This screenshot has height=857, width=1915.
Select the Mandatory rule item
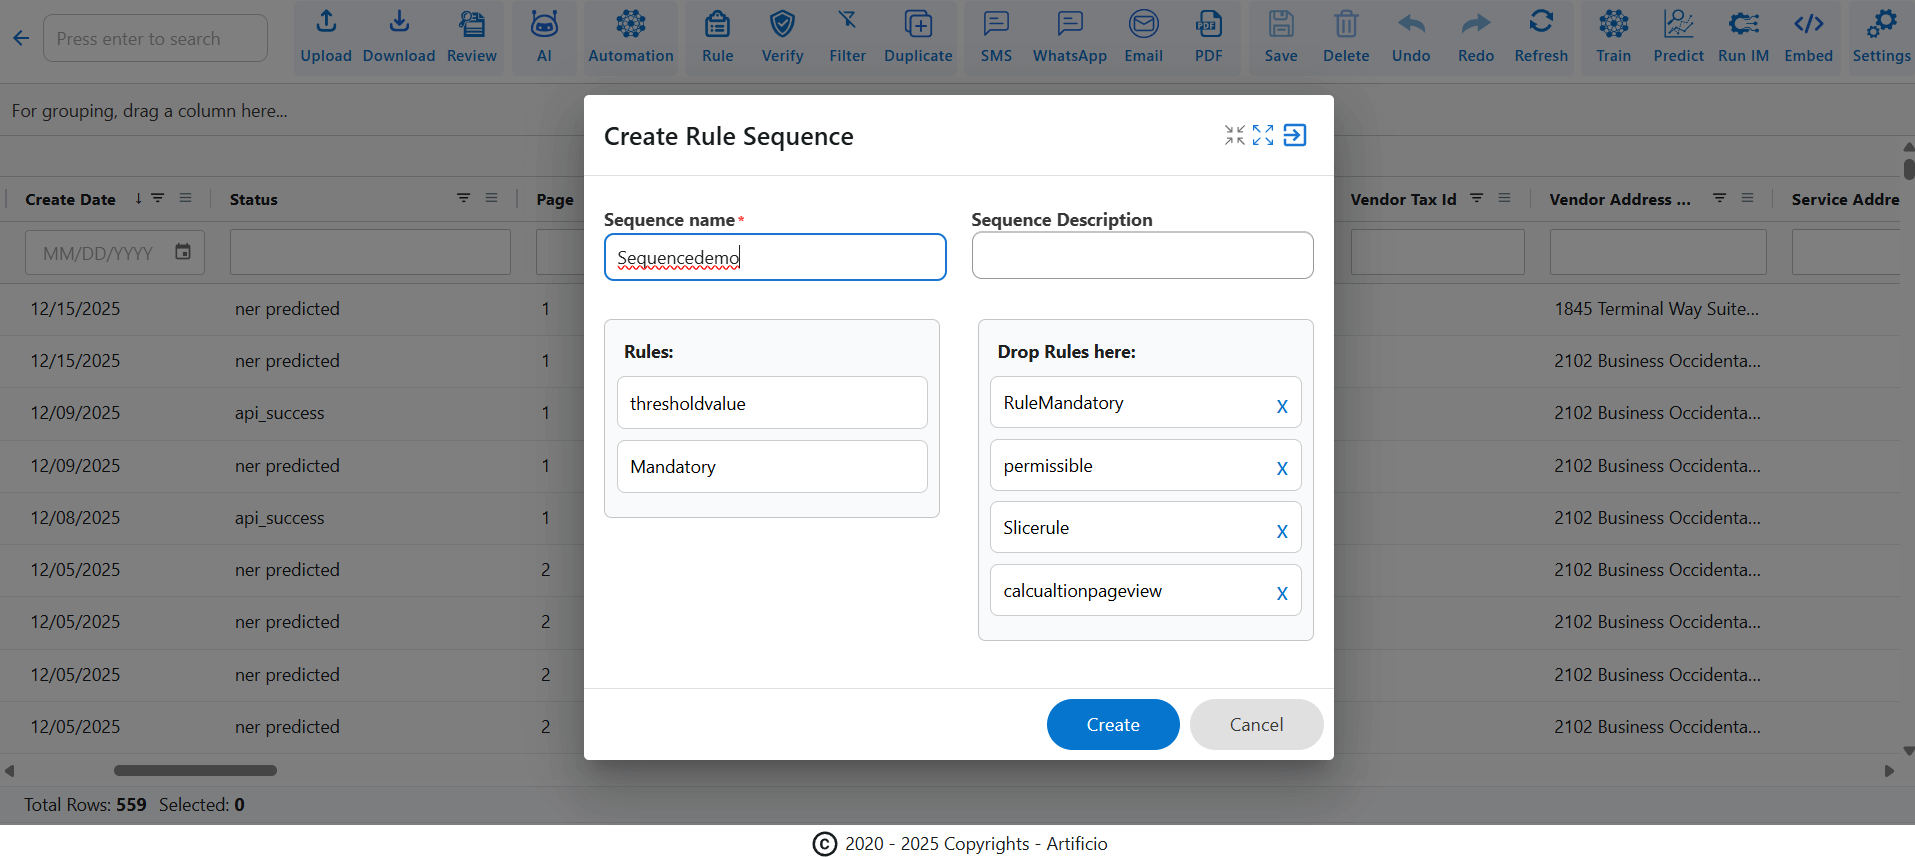point(772,466)
